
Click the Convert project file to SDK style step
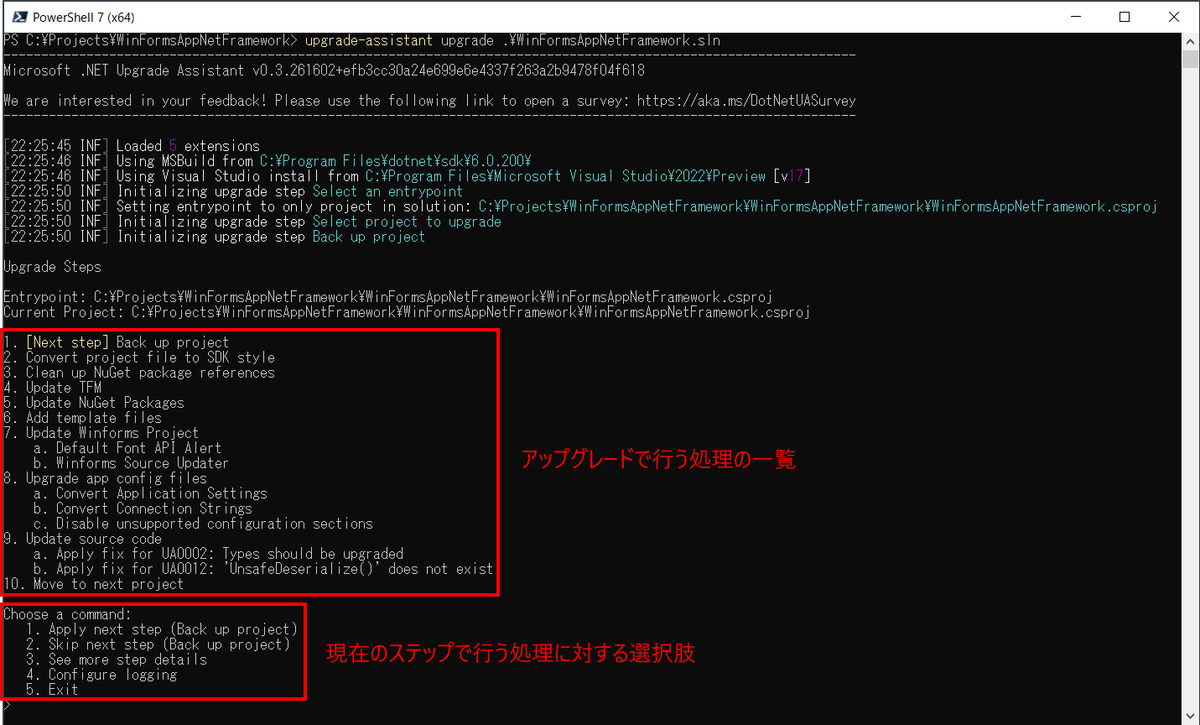[x=140, y=357]
